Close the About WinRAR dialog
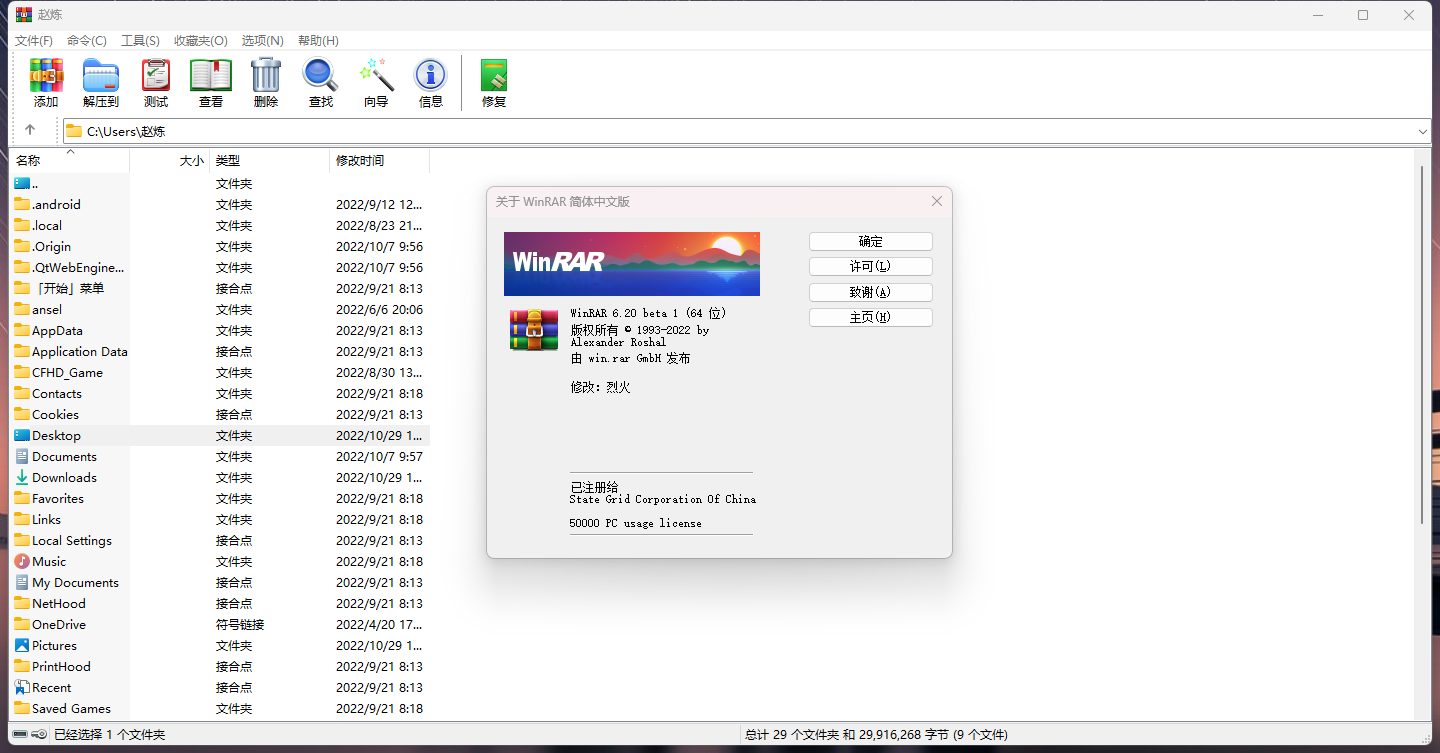 [937, 201]
